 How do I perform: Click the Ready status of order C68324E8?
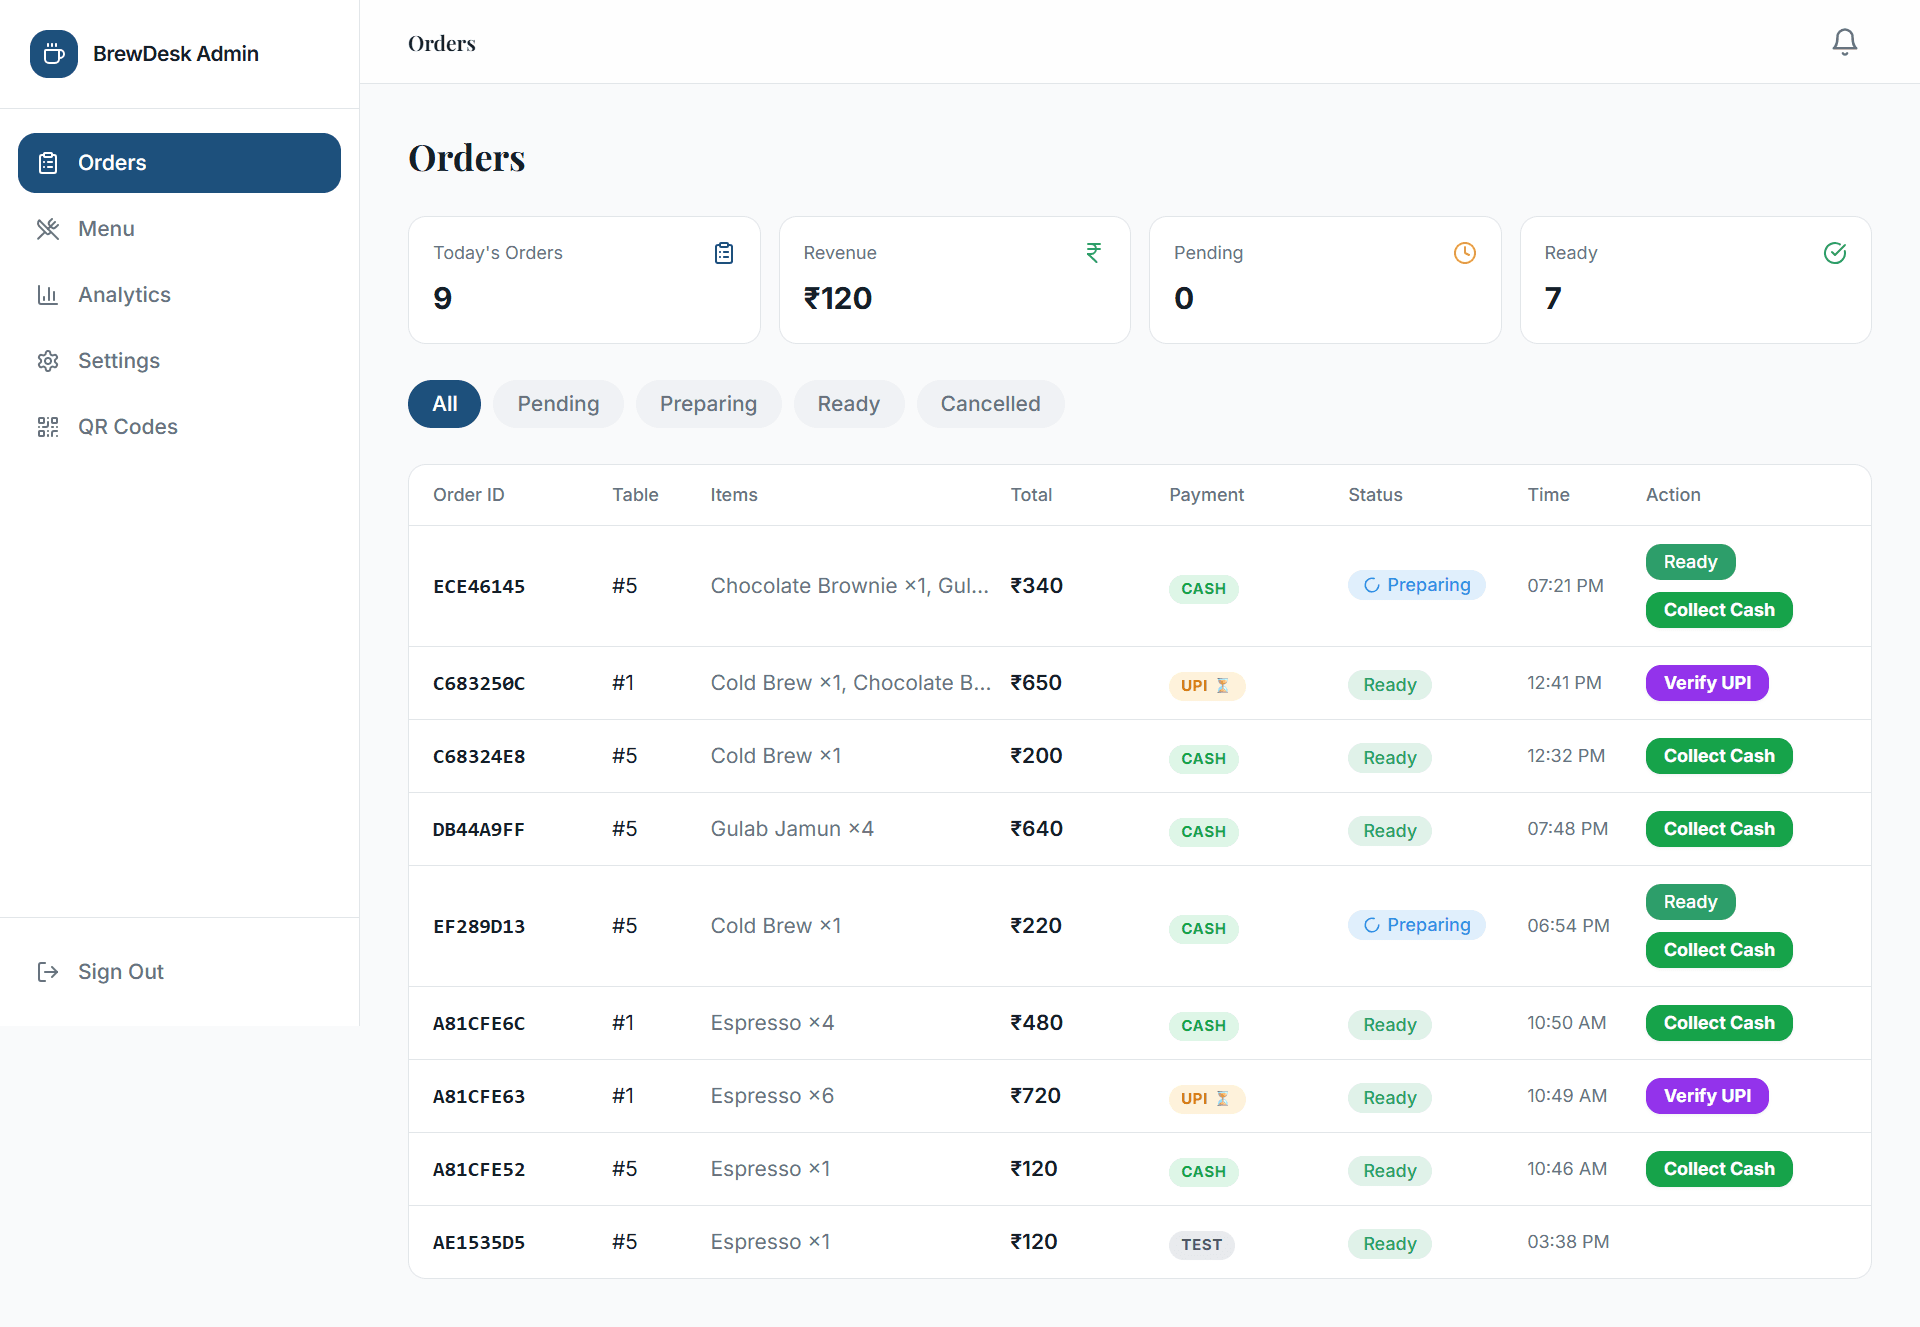pyautogui.click(x=1390, y=758)
